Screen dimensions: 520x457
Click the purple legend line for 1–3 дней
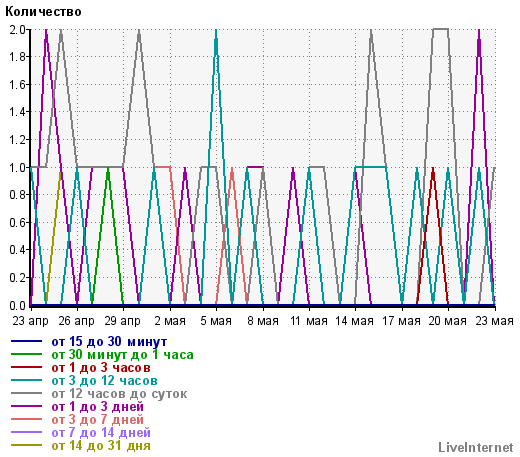26,406
